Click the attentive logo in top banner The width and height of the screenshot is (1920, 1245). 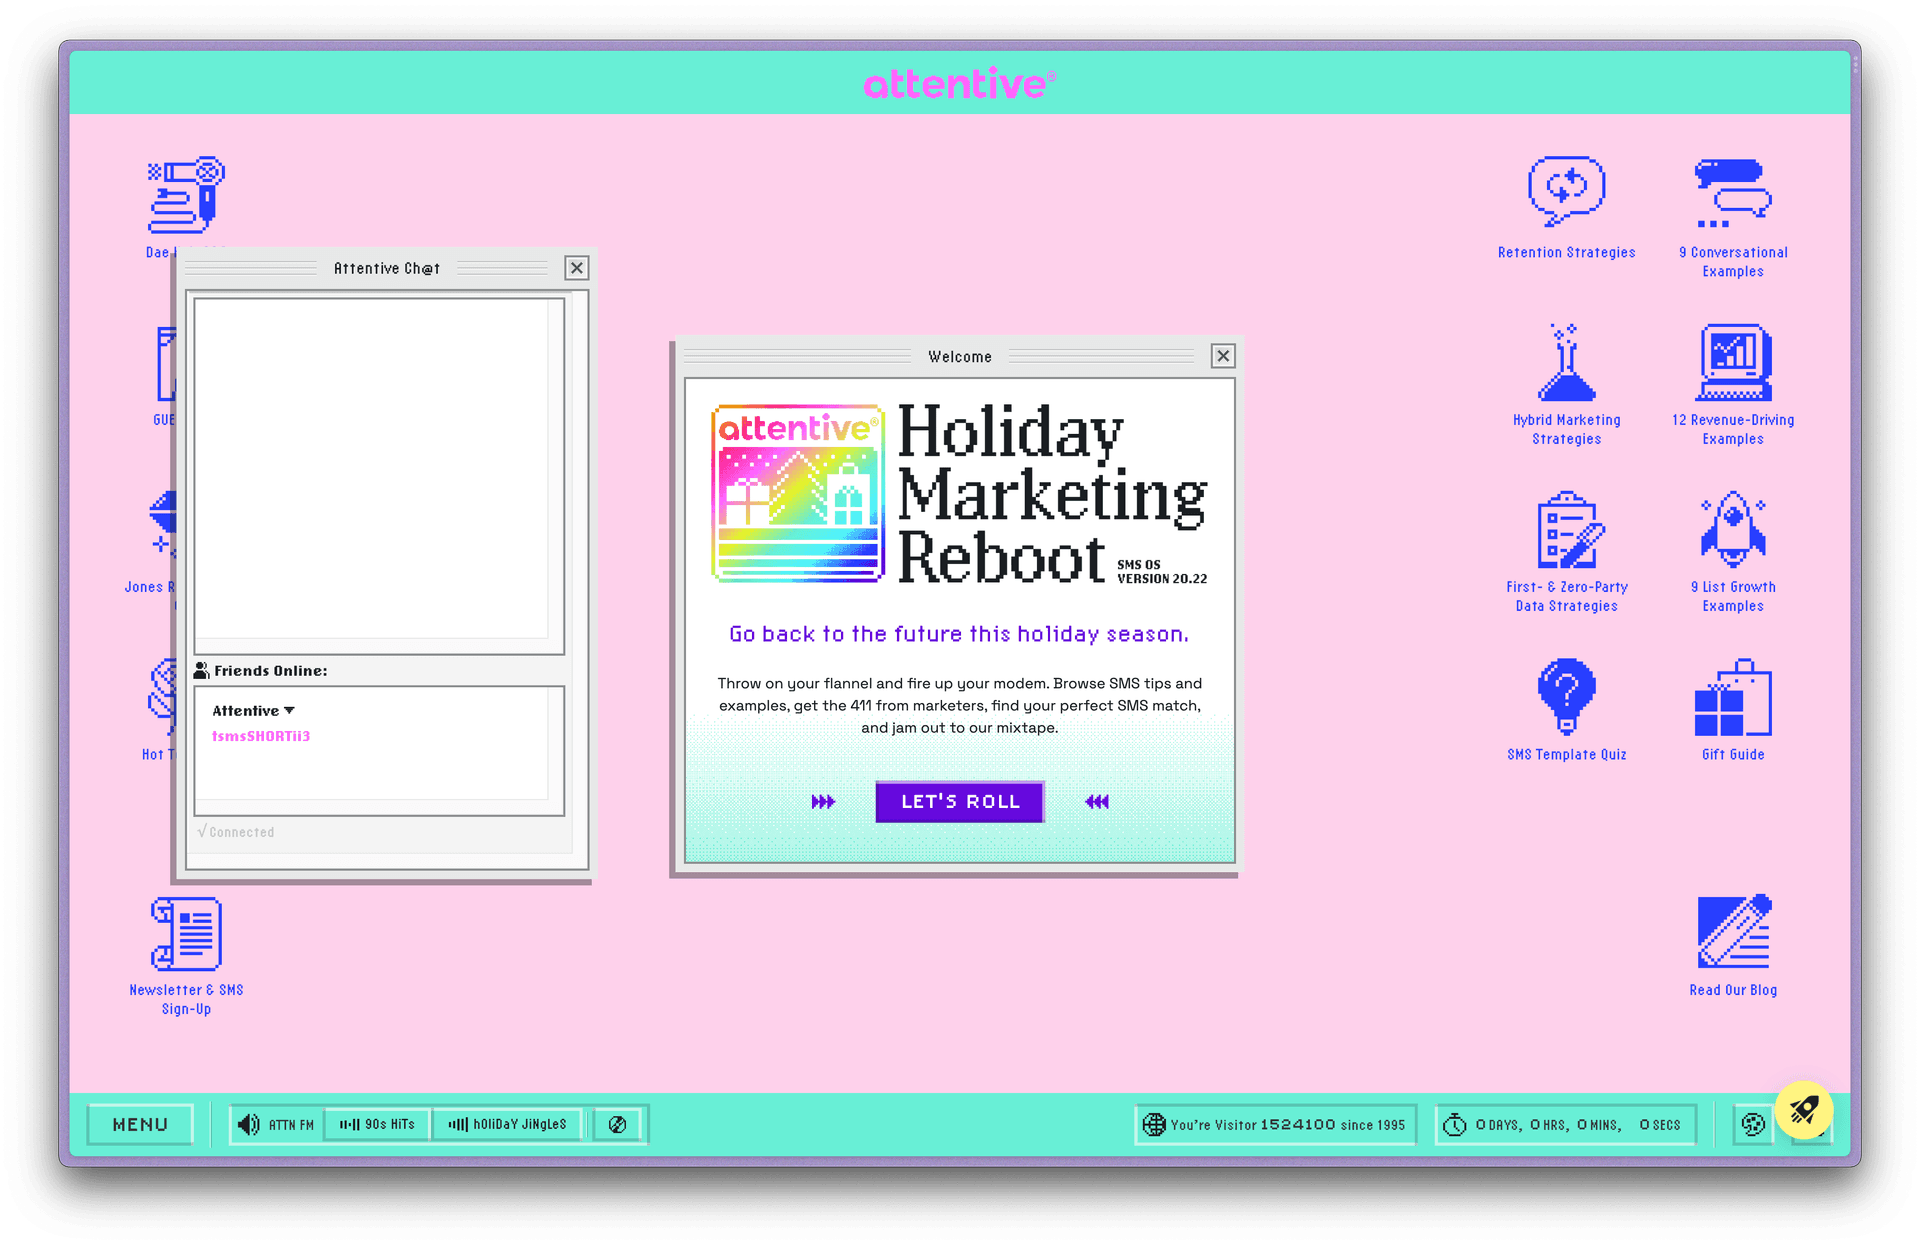coord(960,84)
